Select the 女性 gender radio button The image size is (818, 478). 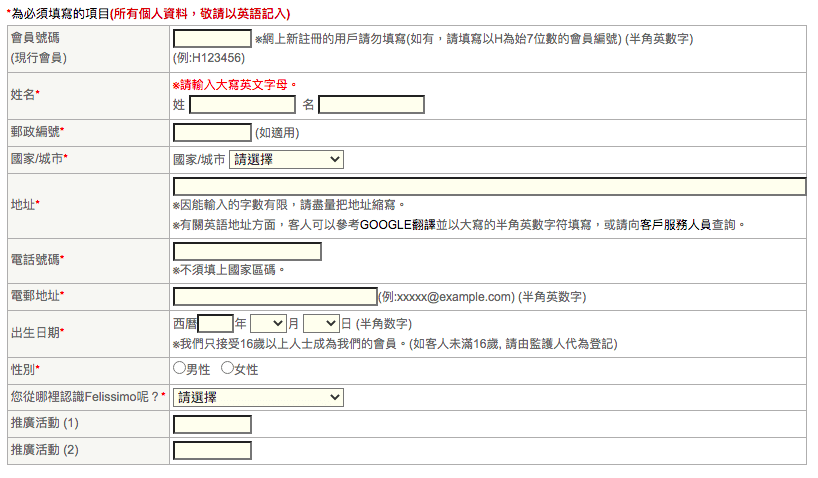pyautogui.click(x=227, y=368)
